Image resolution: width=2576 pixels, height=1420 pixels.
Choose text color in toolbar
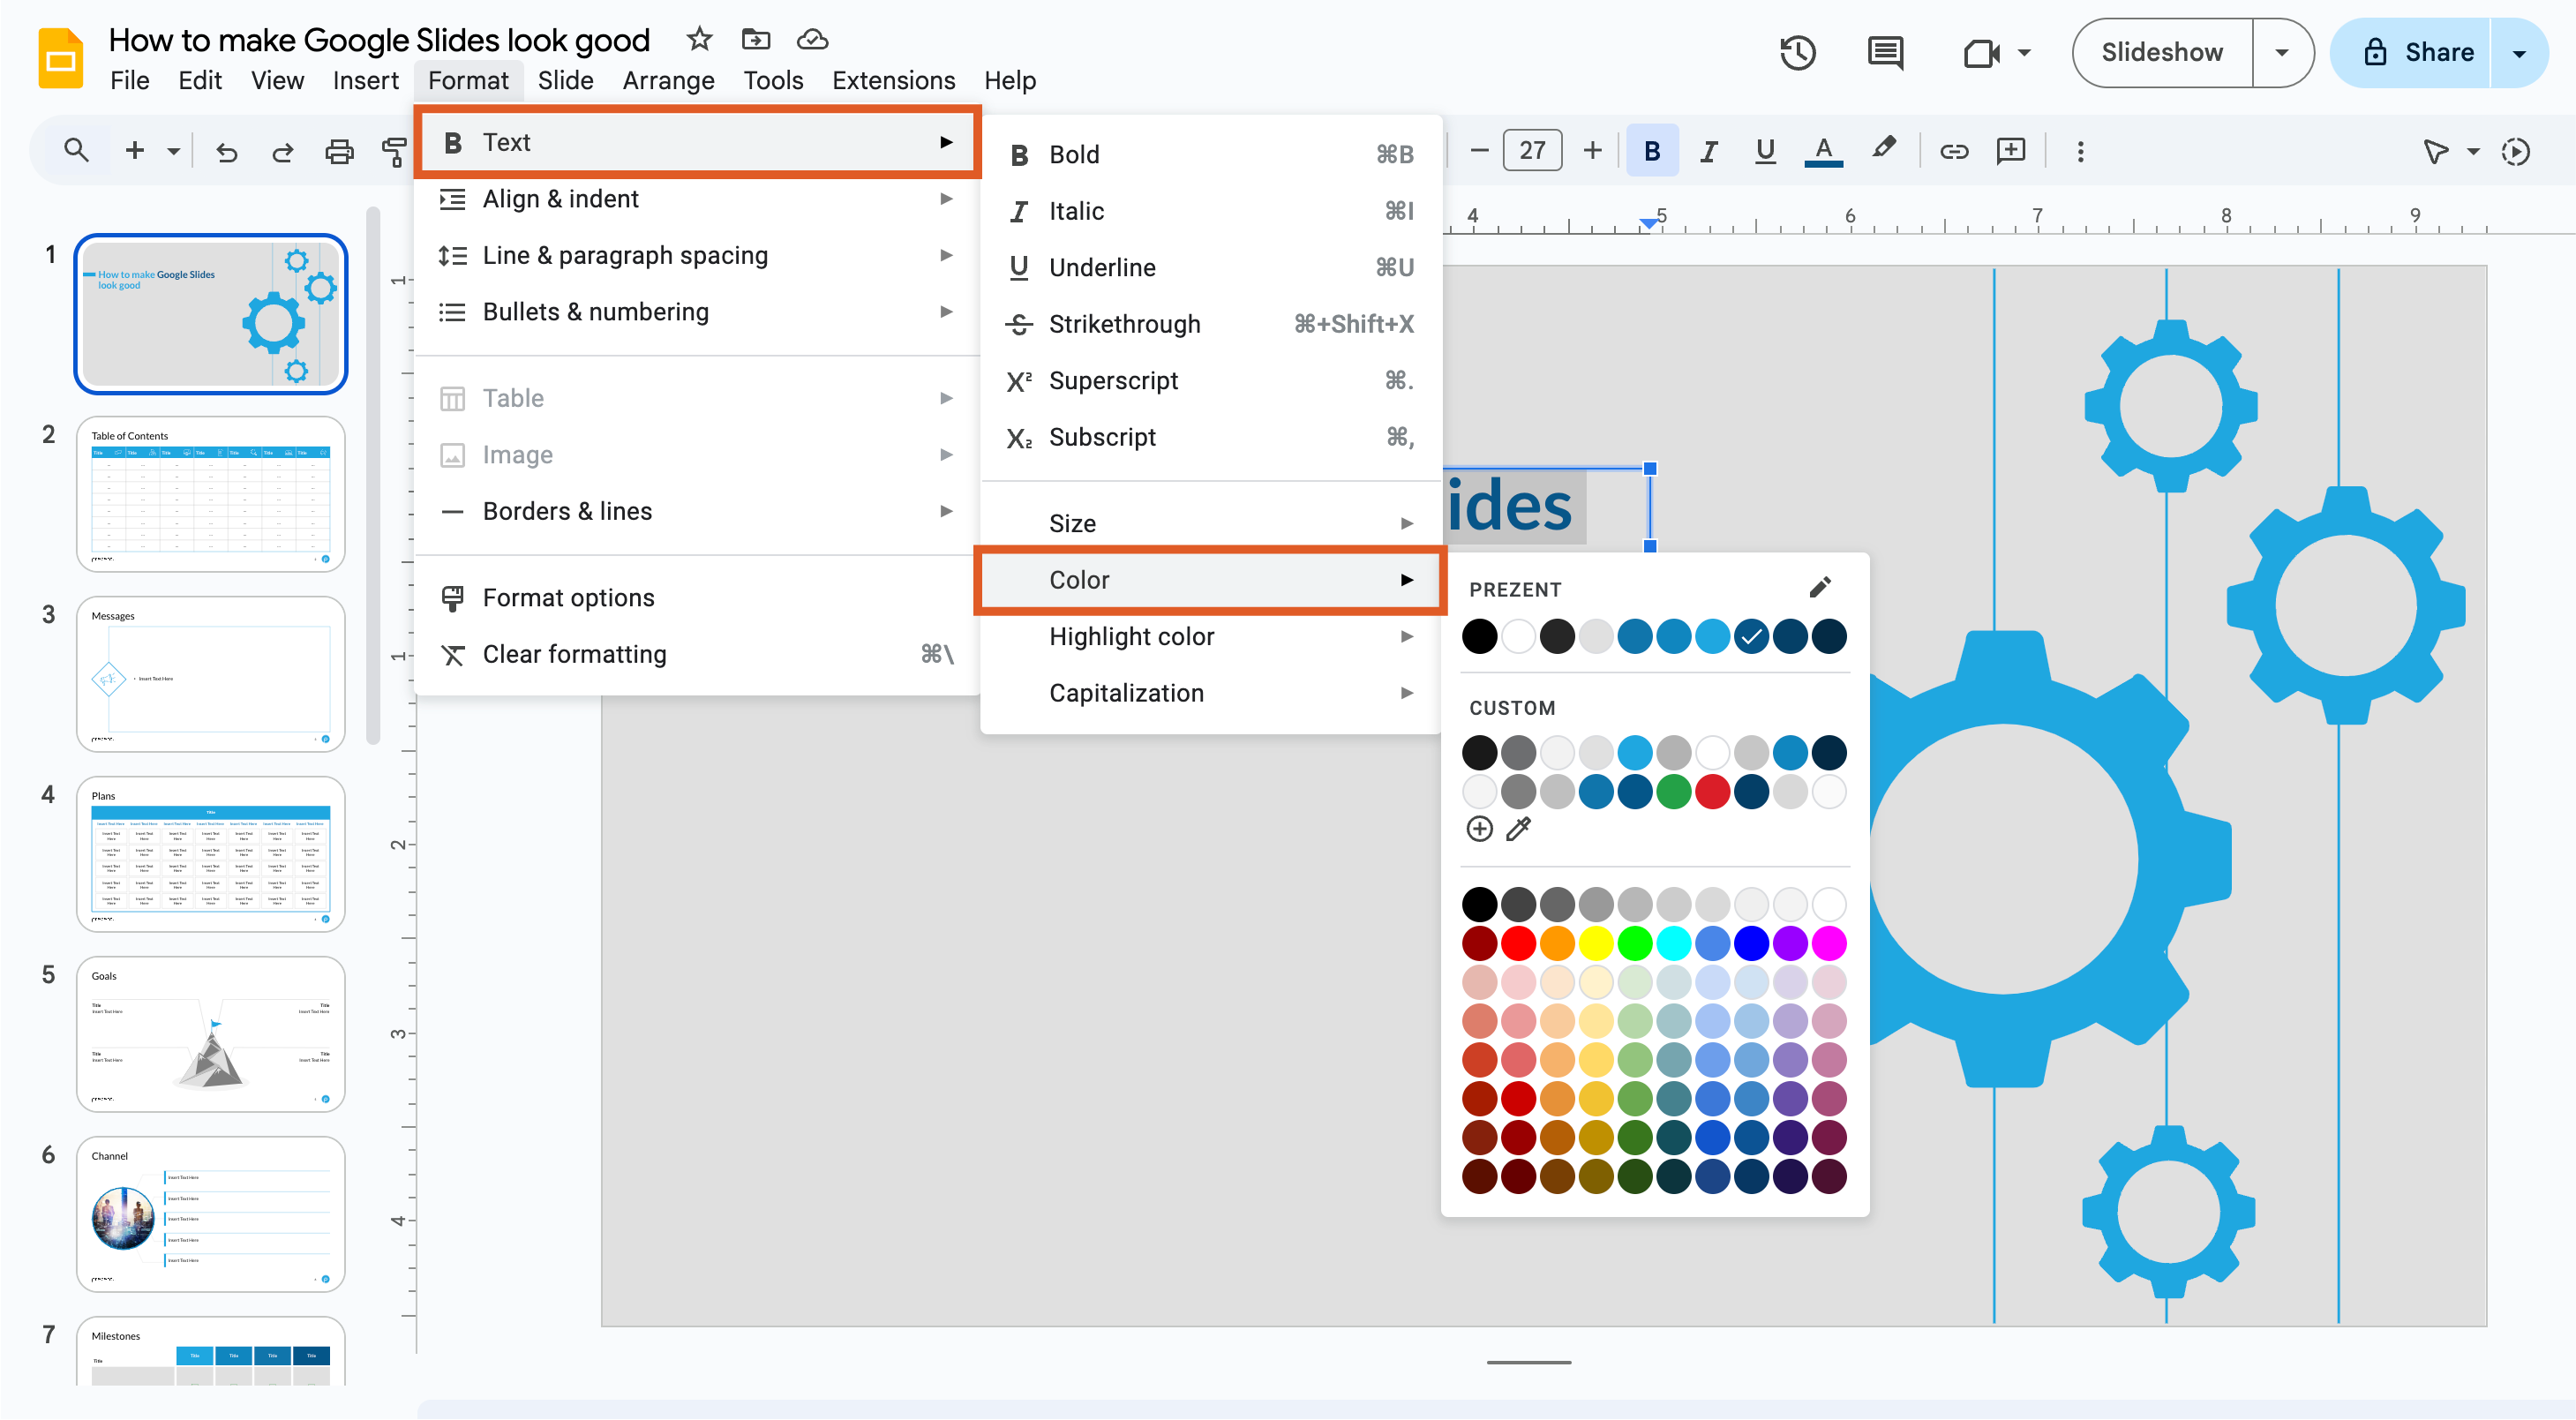click(1824, 151)
